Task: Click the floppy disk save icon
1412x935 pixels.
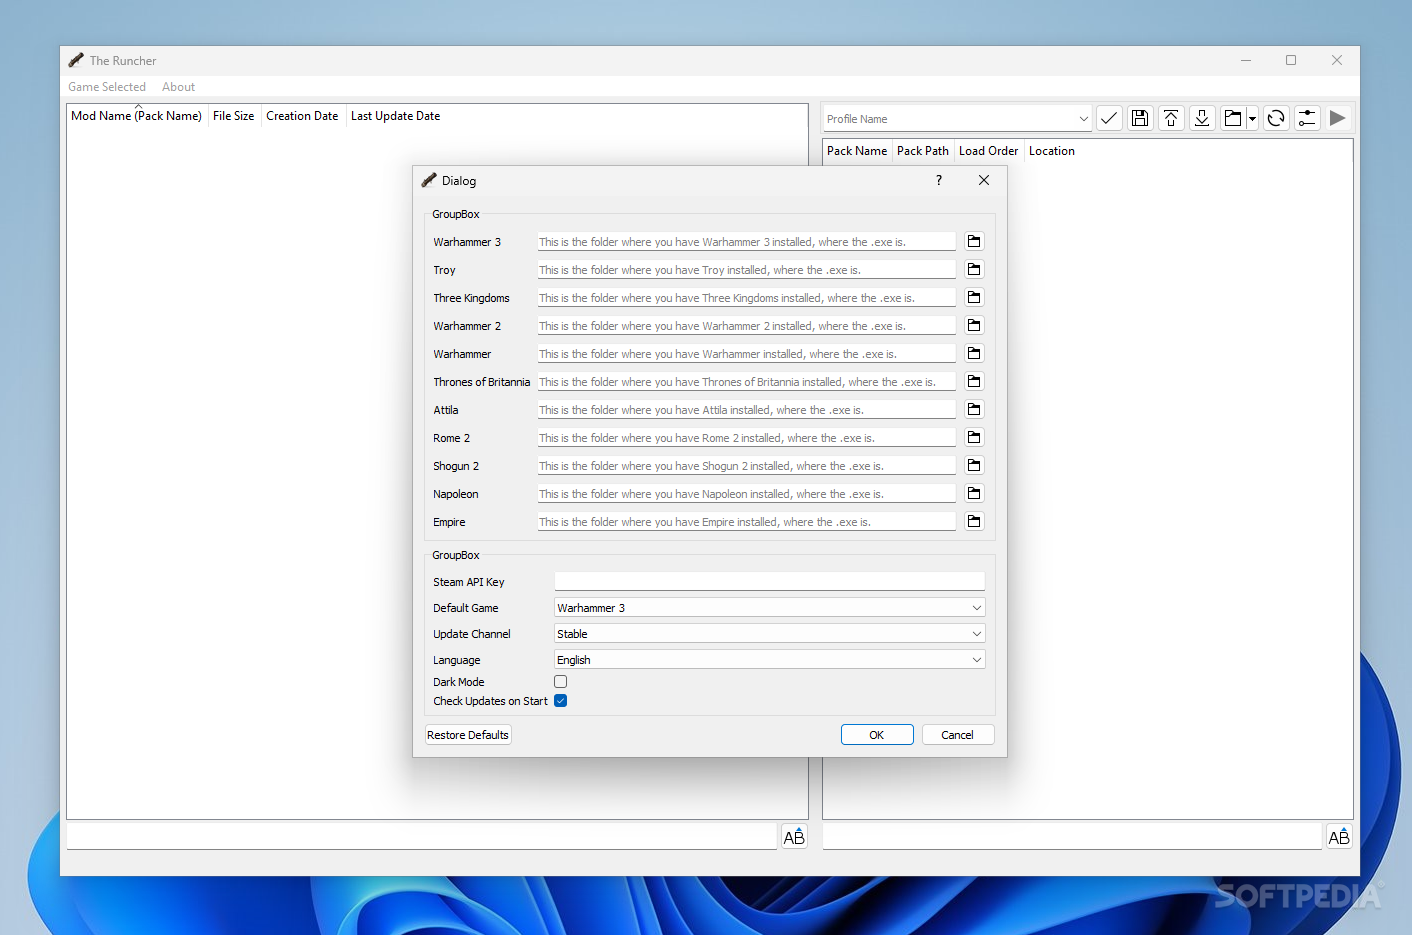Action: 1140,118
